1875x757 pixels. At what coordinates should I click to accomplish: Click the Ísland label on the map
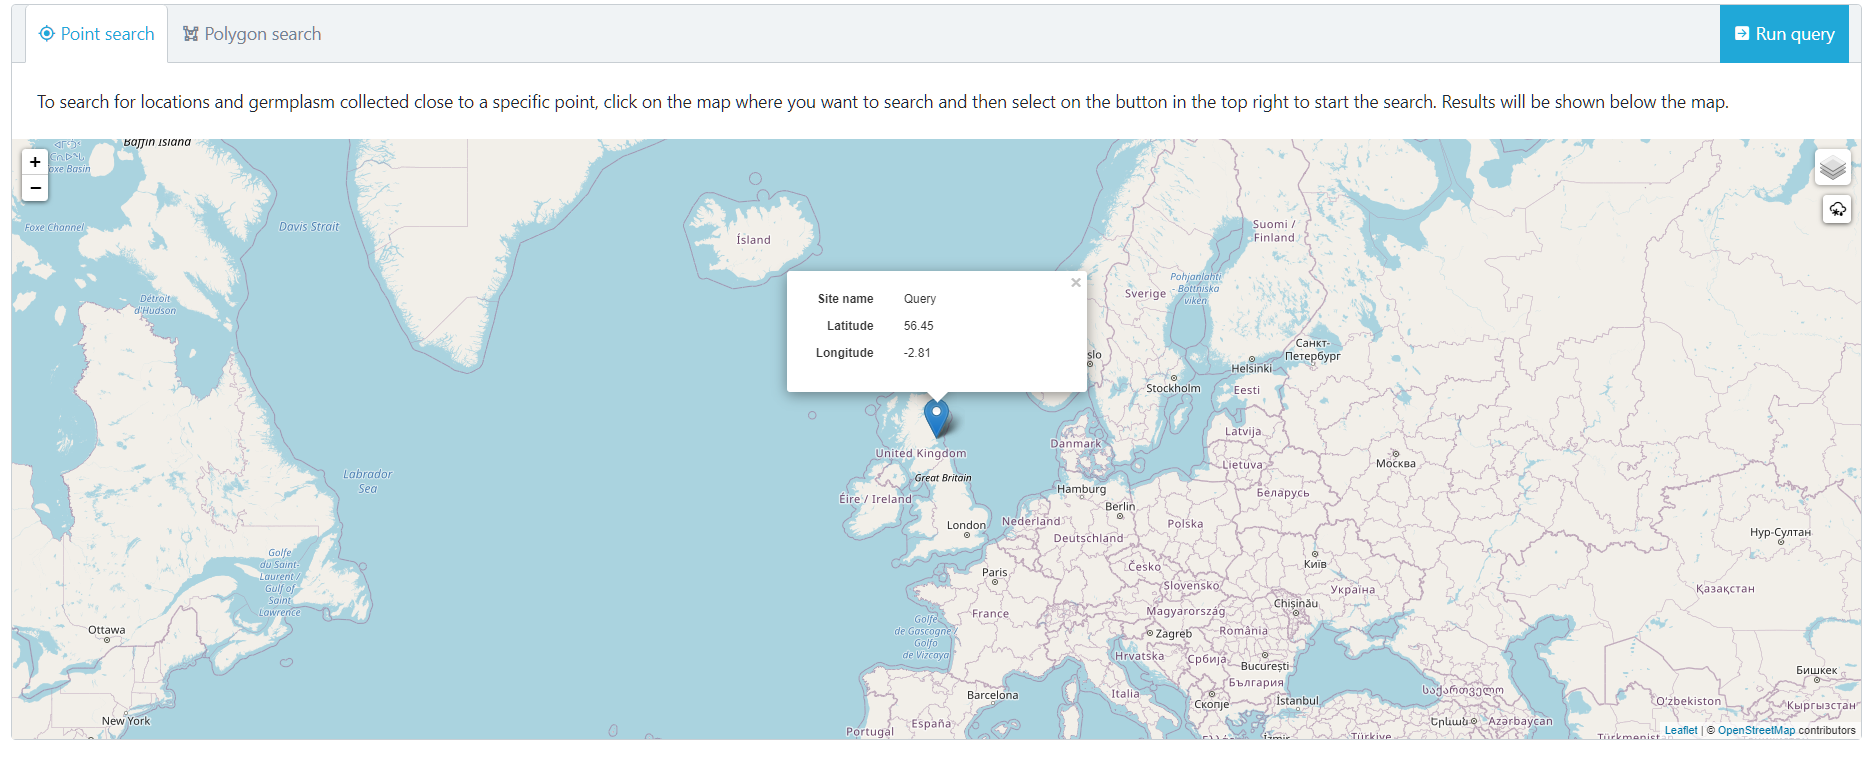[753, 240]
